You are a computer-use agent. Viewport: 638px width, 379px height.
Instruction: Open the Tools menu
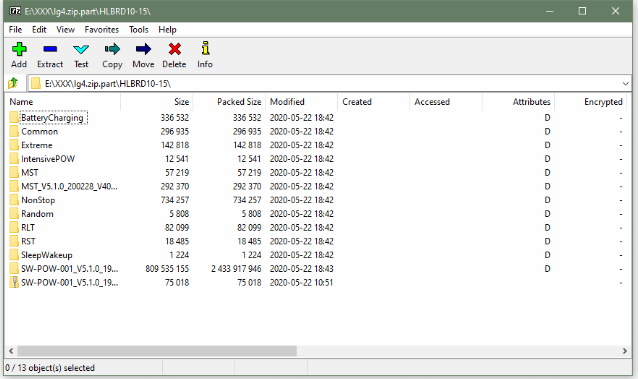tap(139, 30)
